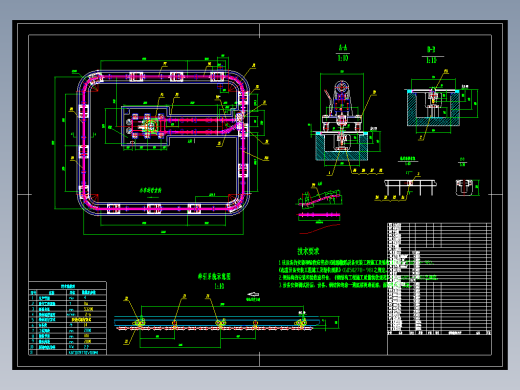This screenshot has width=520, height=390.
Task: Click the white direction arrow above traction diagram
Action: 253,294
